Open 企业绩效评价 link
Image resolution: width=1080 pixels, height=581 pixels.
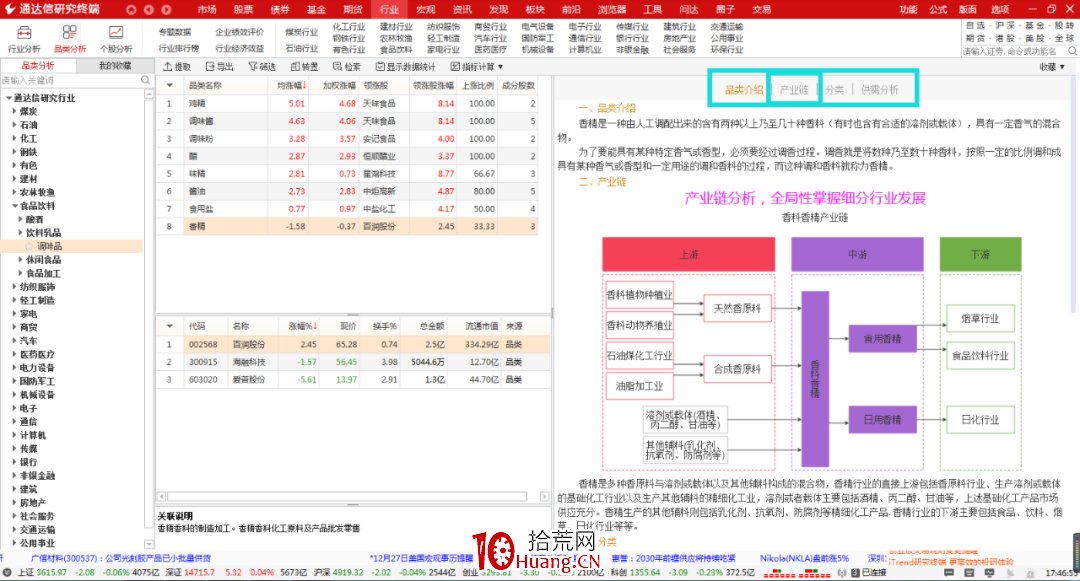coord(239,32)
